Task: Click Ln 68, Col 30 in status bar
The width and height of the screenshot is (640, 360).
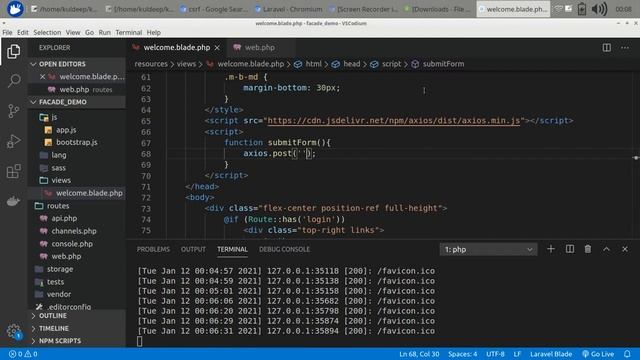Action: 419,354
